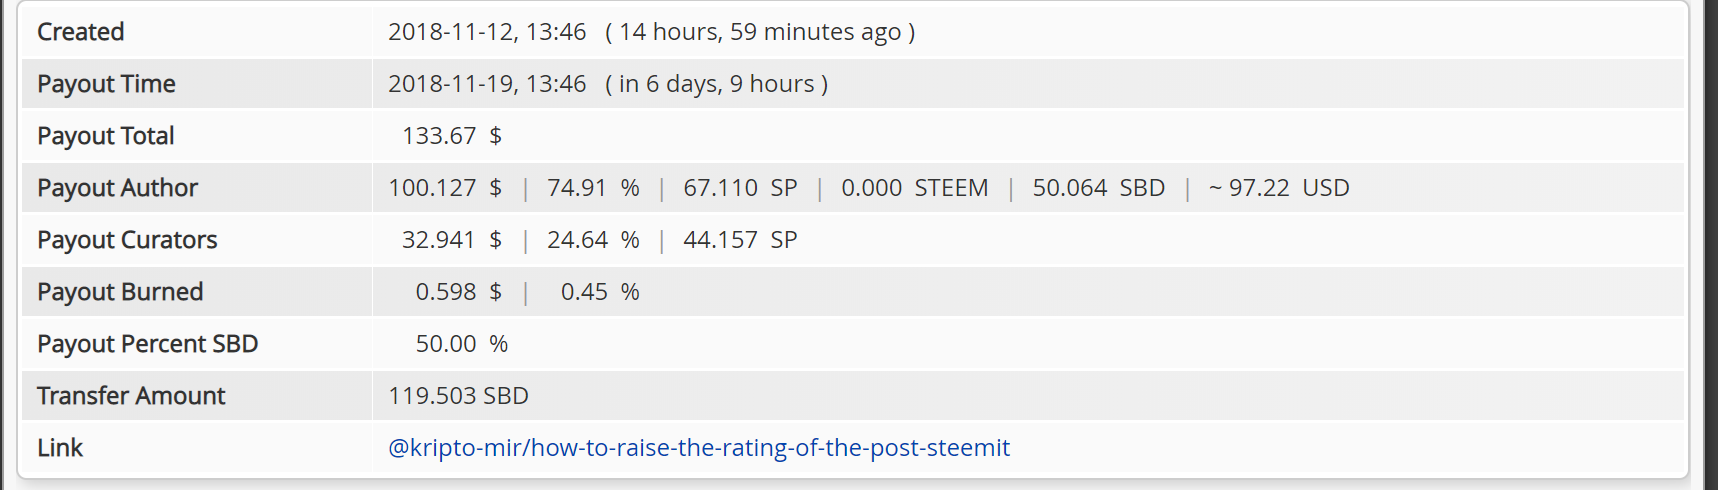Select the payout date 2018-11-19, 13:46

point(486,84)
